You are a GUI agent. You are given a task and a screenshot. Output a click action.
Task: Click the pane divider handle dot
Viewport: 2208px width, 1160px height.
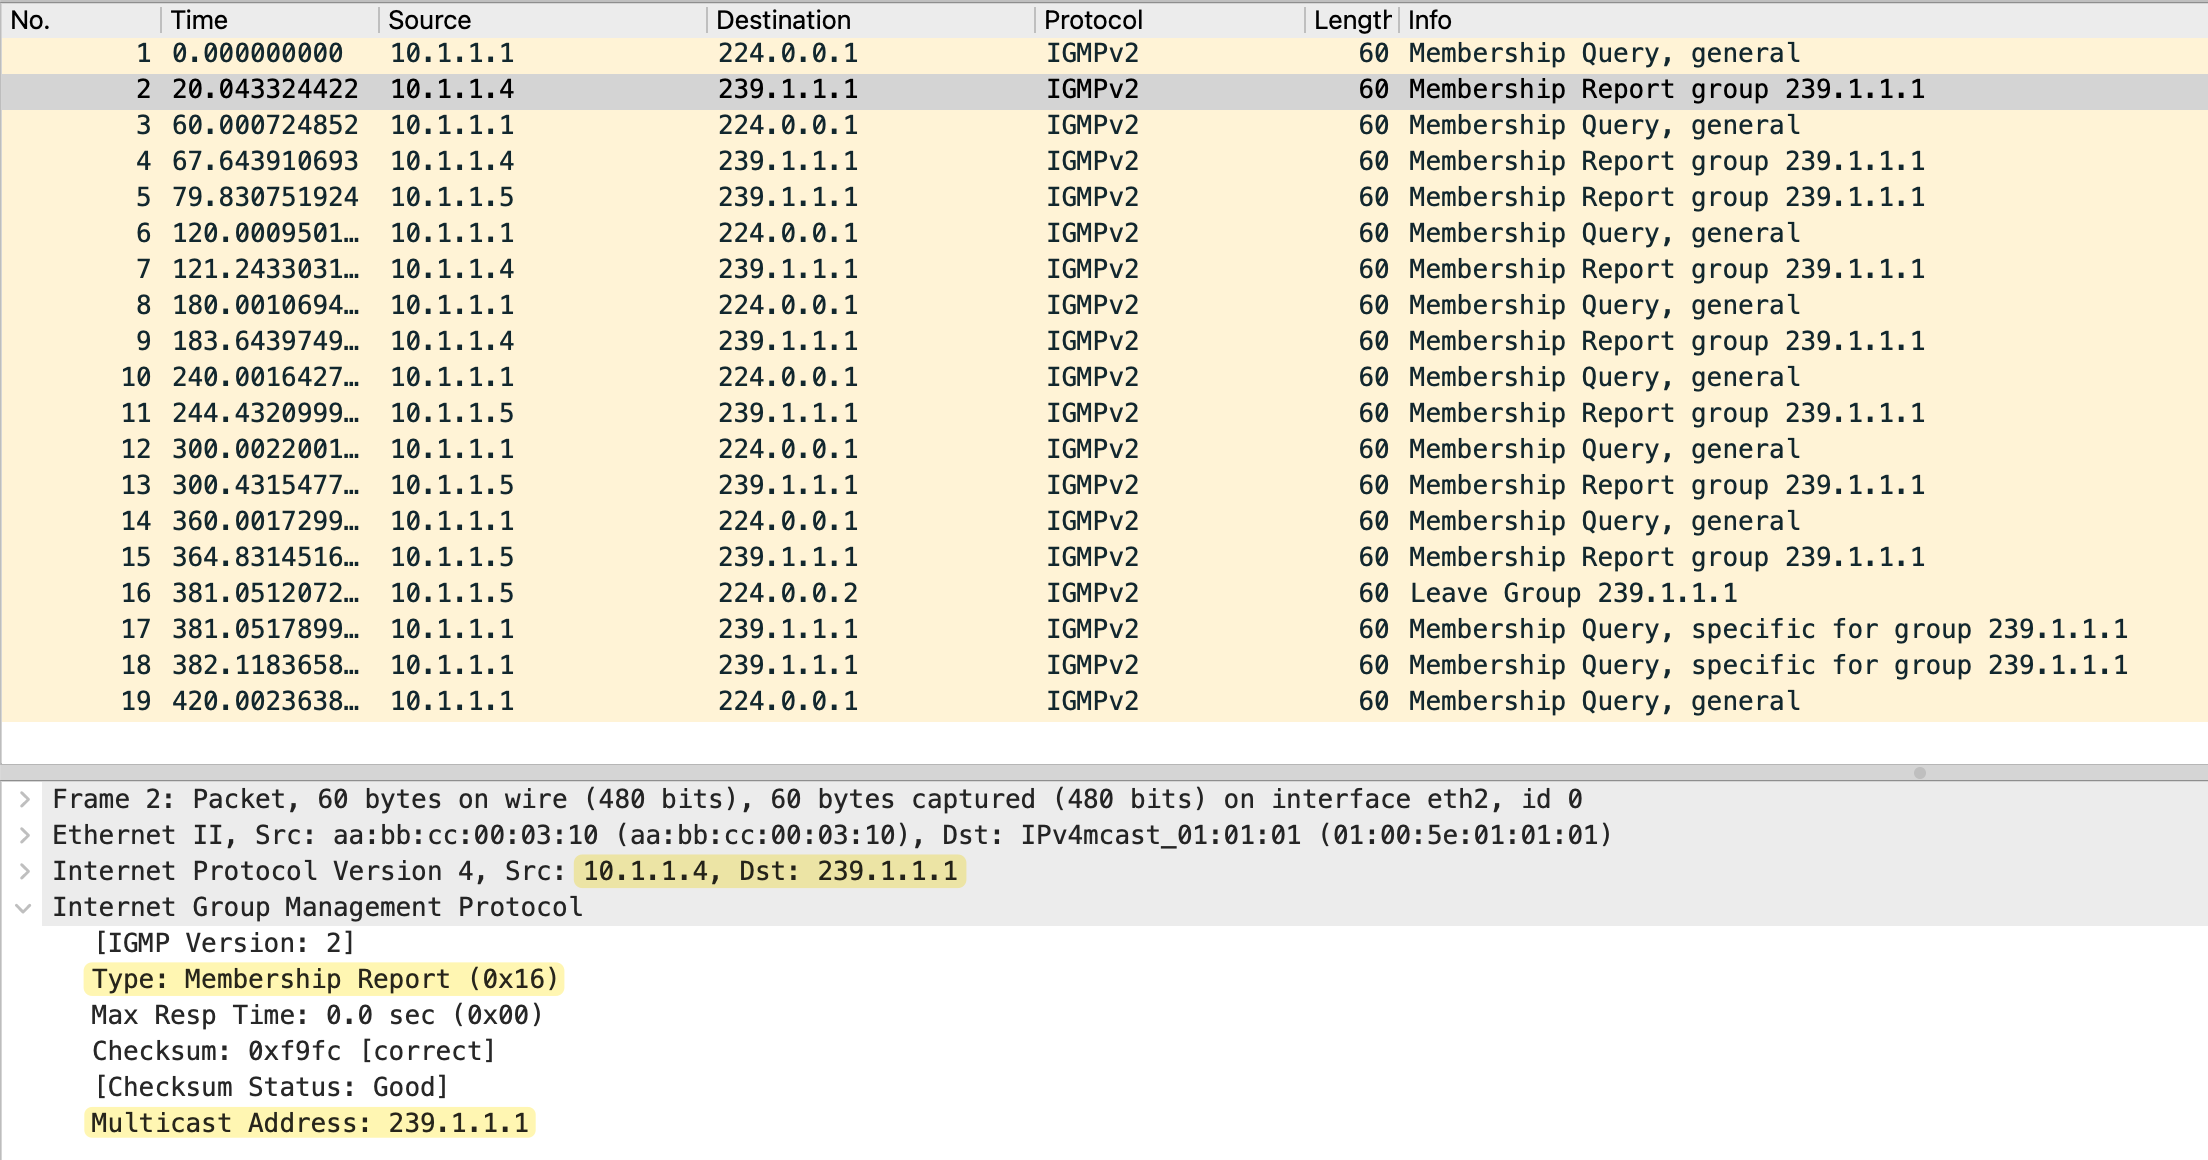point(1919,773)
